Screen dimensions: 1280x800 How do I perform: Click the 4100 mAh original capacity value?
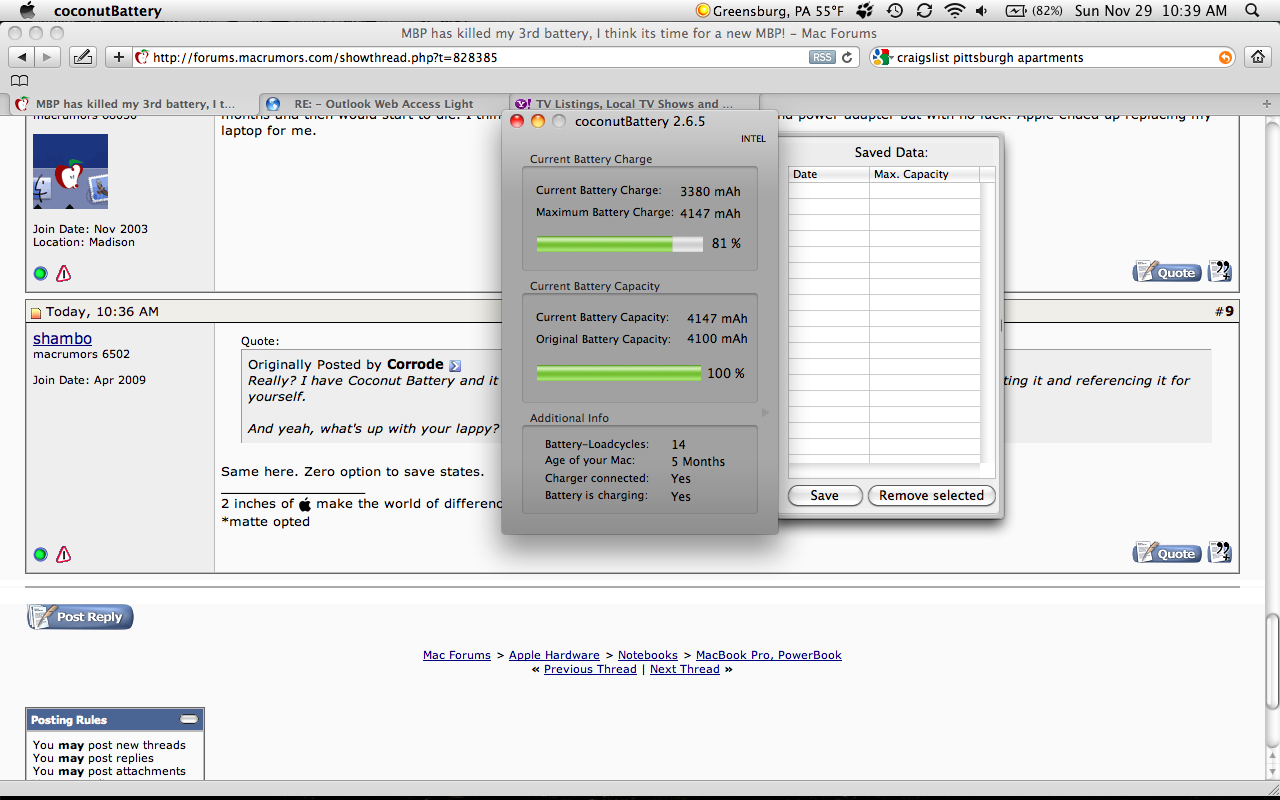click(717, 339)
